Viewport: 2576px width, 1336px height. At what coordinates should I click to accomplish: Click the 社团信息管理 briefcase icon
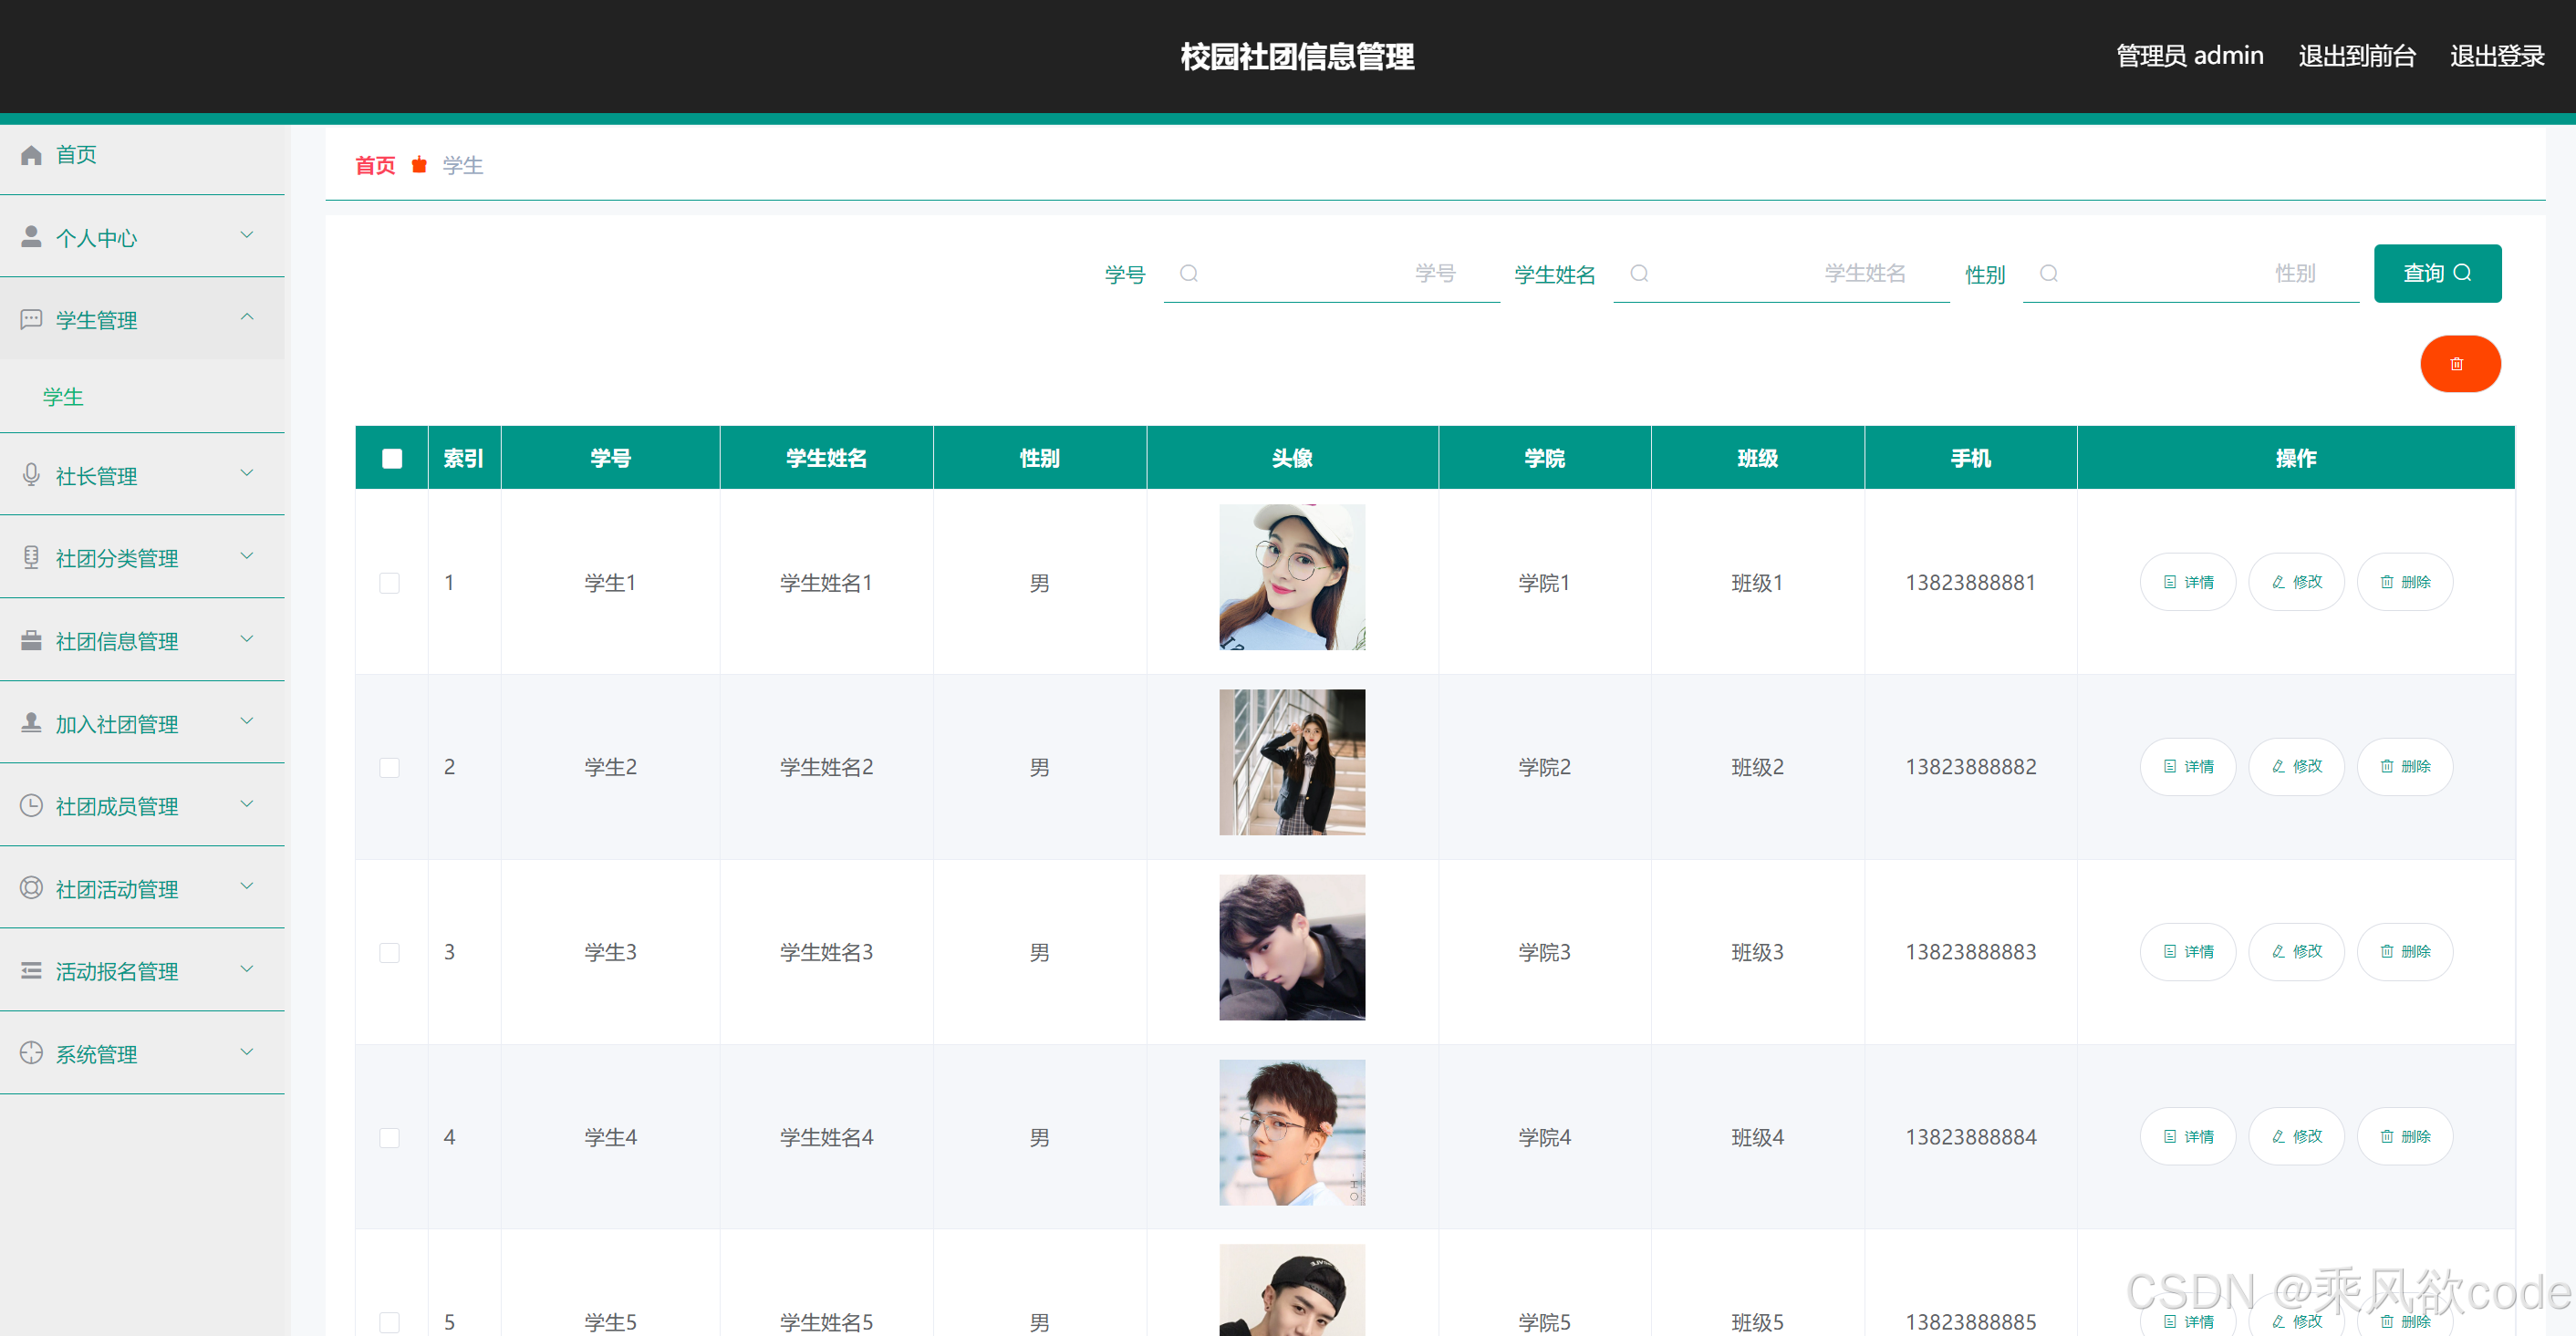click(x=31, y=640)
